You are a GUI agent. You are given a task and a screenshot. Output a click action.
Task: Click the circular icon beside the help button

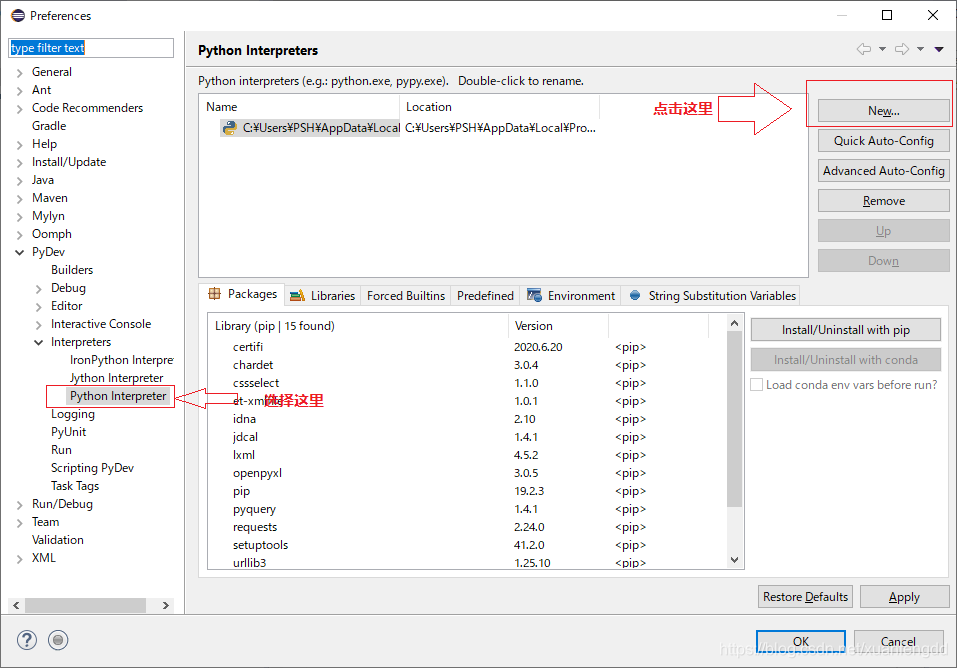tap(58, 640)
